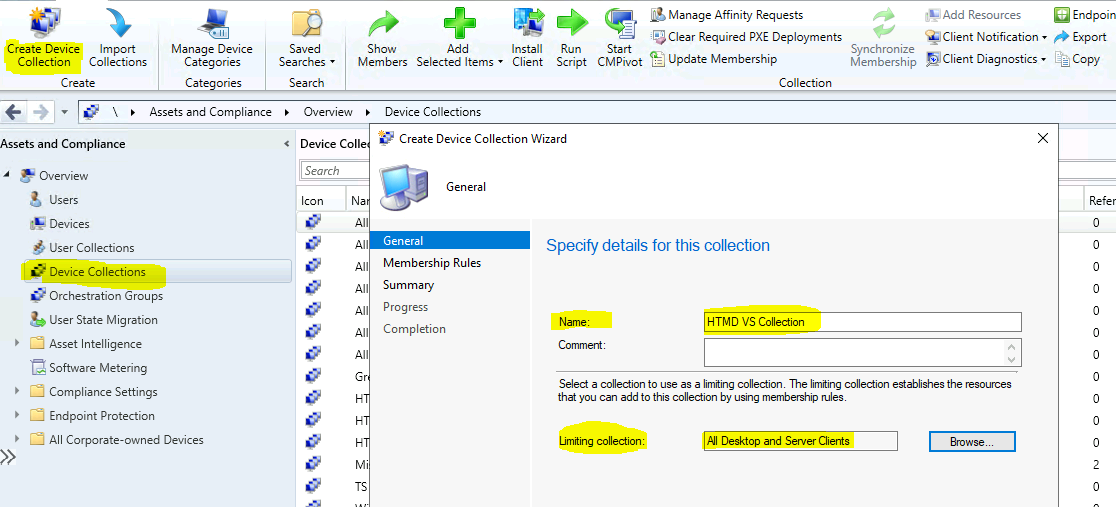Viewport: 1116px width, 507px height.
Task: Click the Software Metering icon
Action: (x=38, y=367)
